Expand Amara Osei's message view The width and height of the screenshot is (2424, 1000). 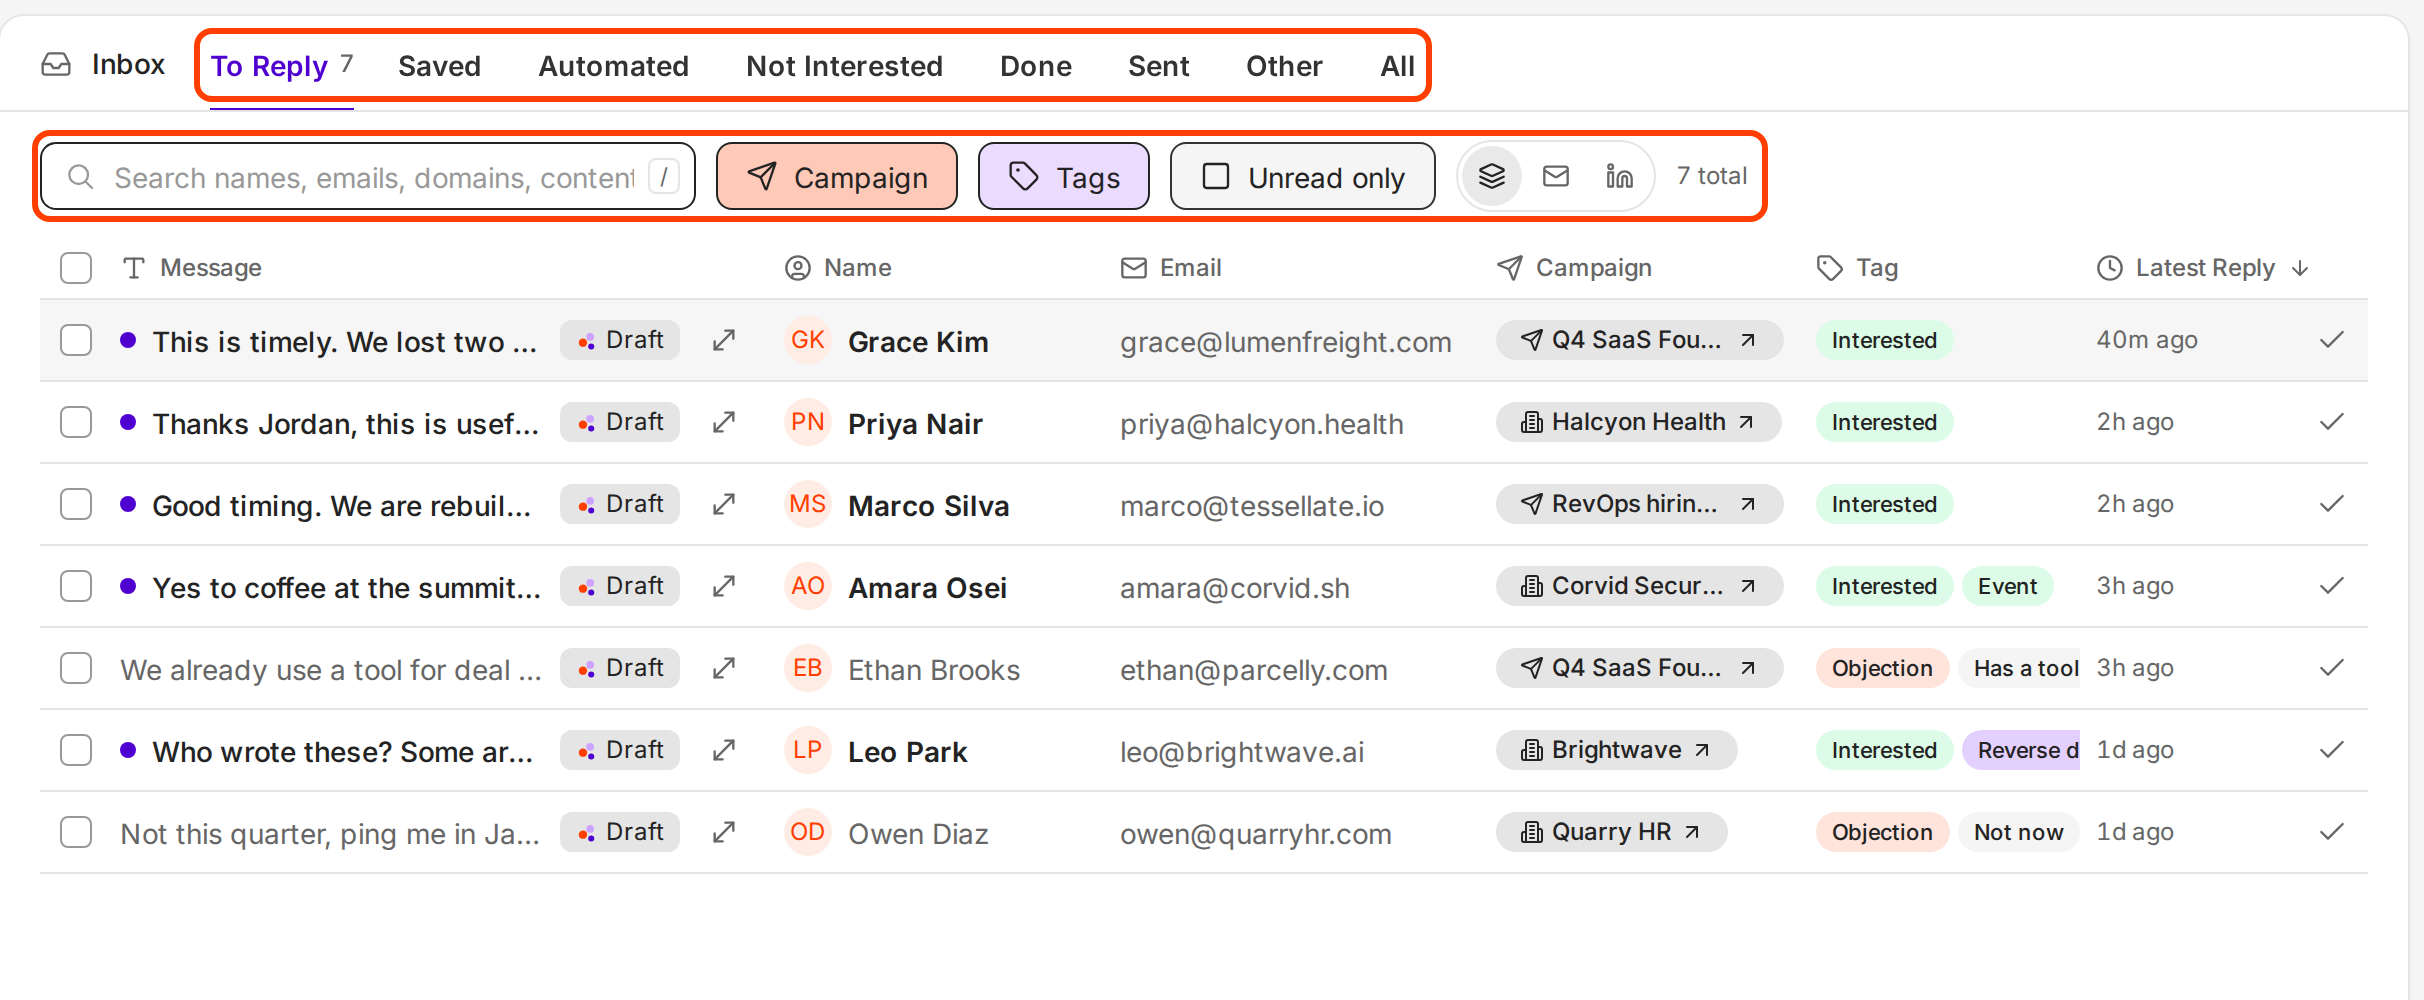(724, 587)
